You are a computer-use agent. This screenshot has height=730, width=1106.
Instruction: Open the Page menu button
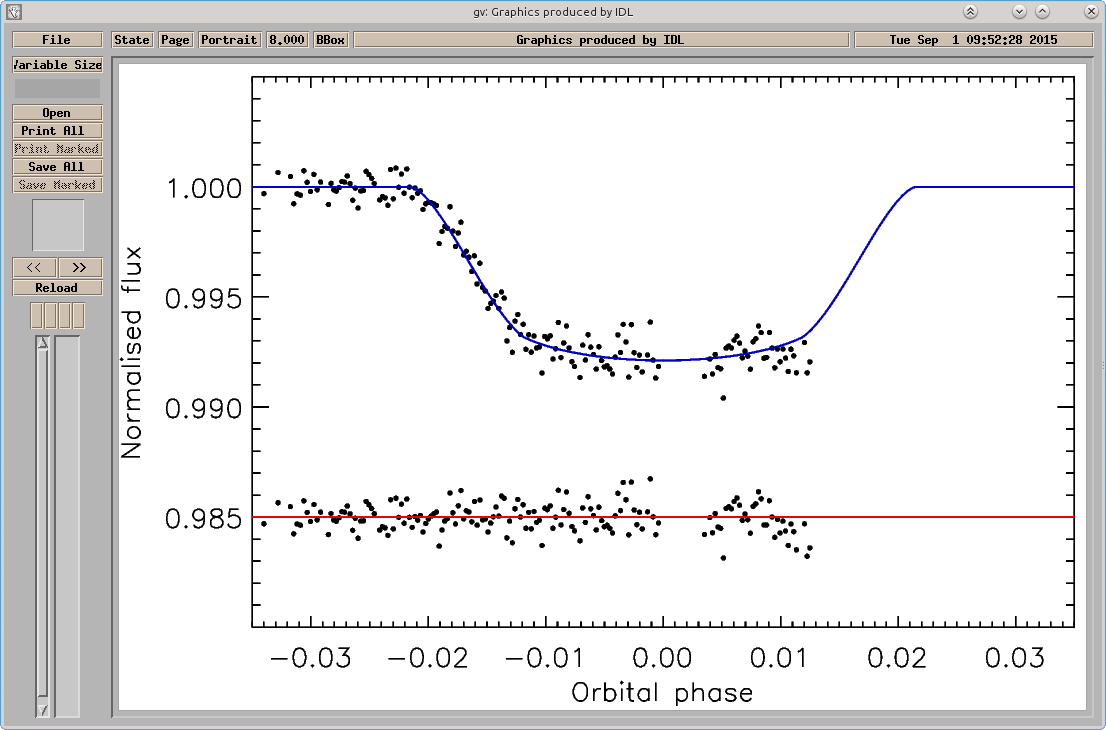point(175,39)
